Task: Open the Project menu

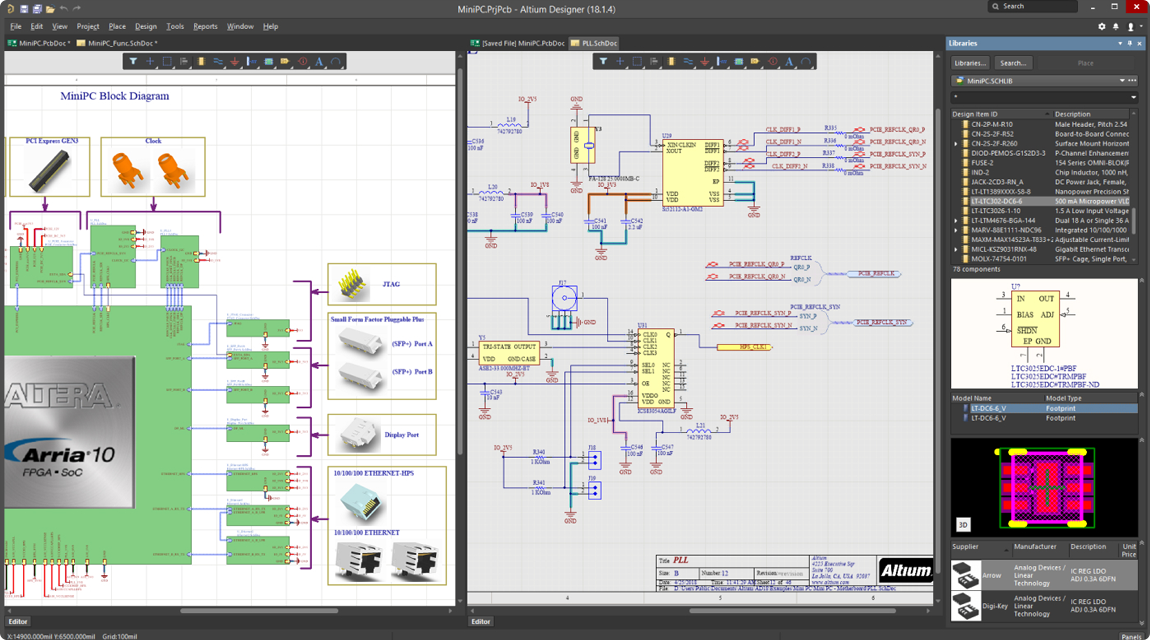Action: click(x=88, y=26)
